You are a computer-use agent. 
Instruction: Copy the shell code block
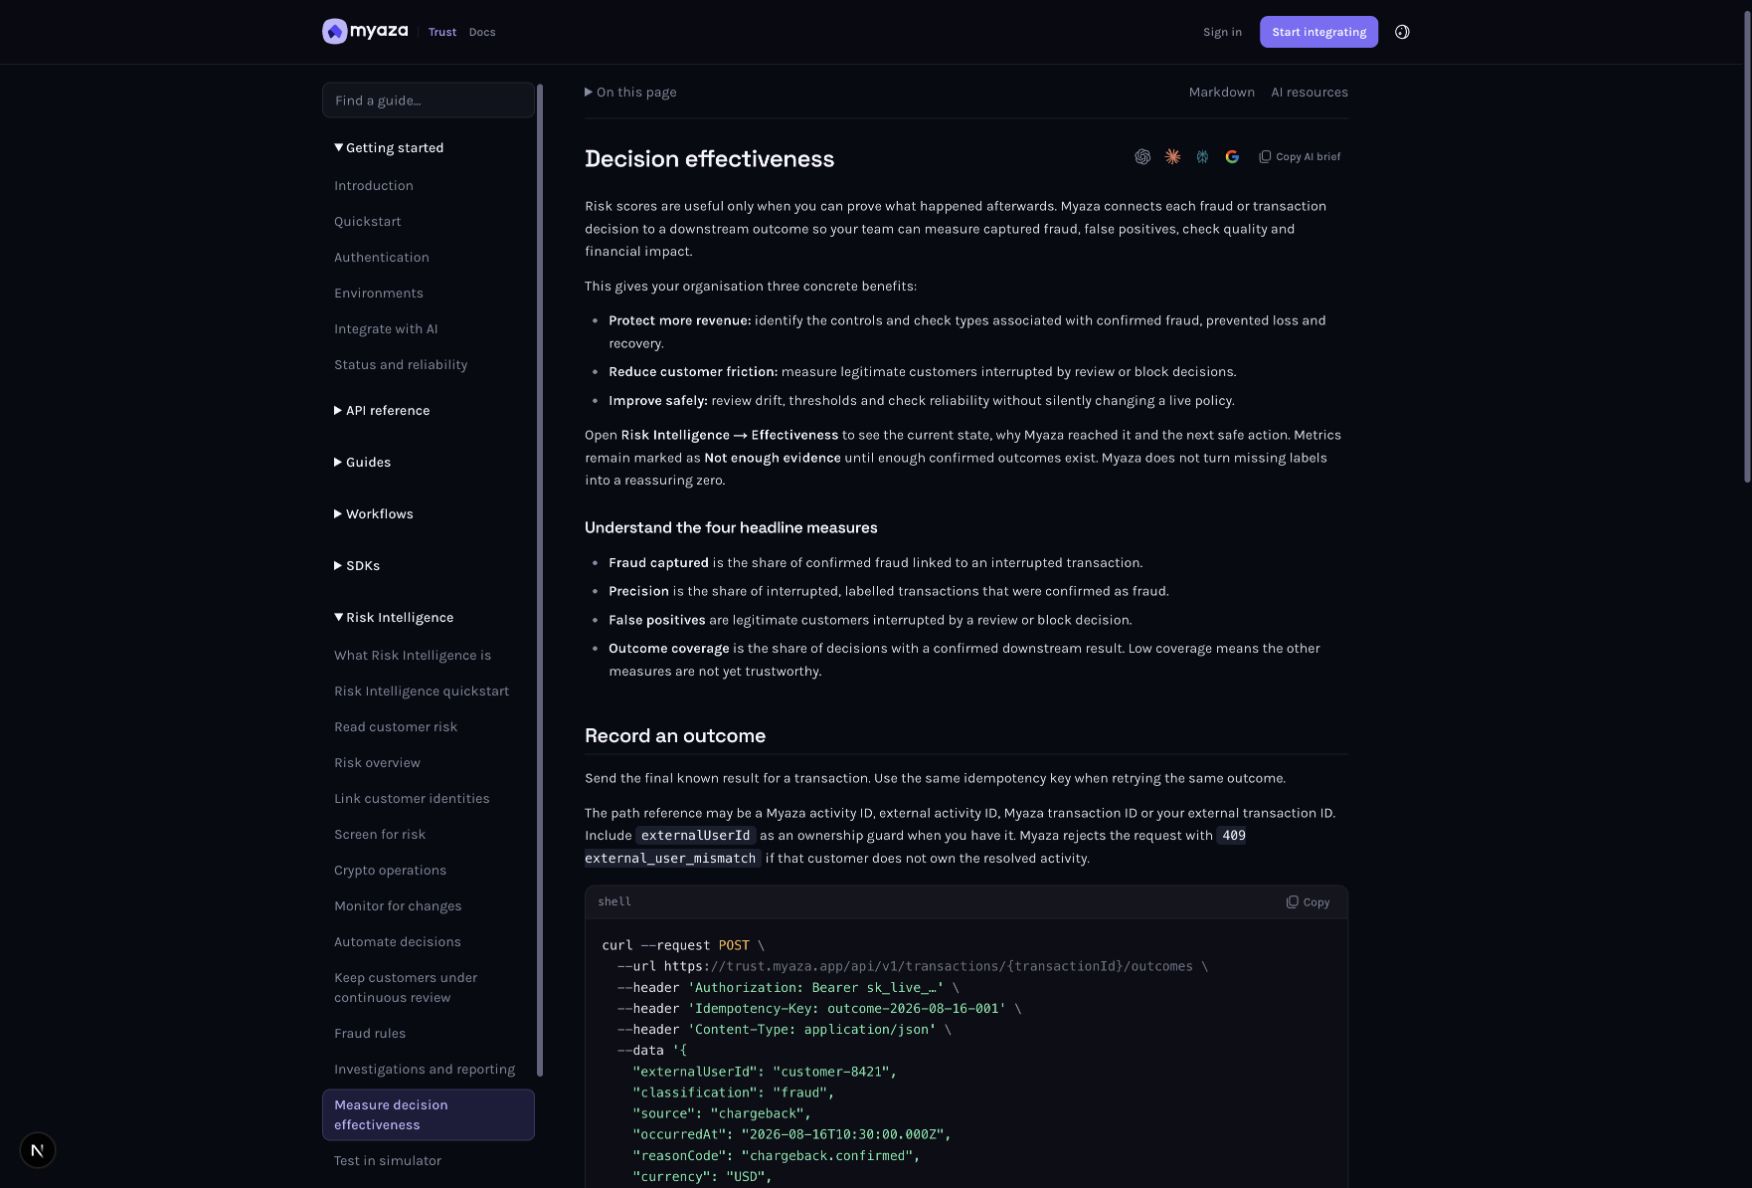tap(1307, 902)
